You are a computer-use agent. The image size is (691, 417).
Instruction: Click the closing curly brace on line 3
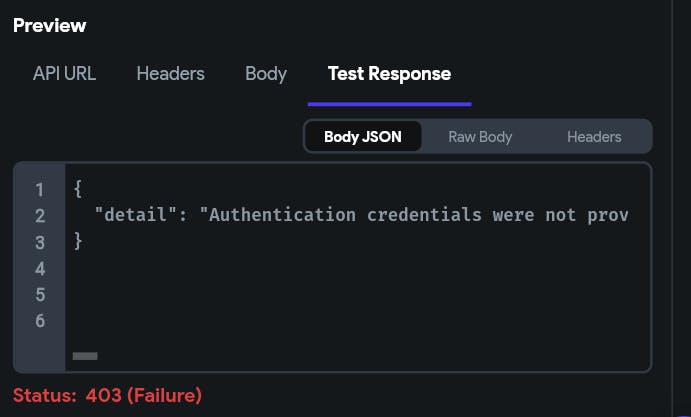point(77,242)
